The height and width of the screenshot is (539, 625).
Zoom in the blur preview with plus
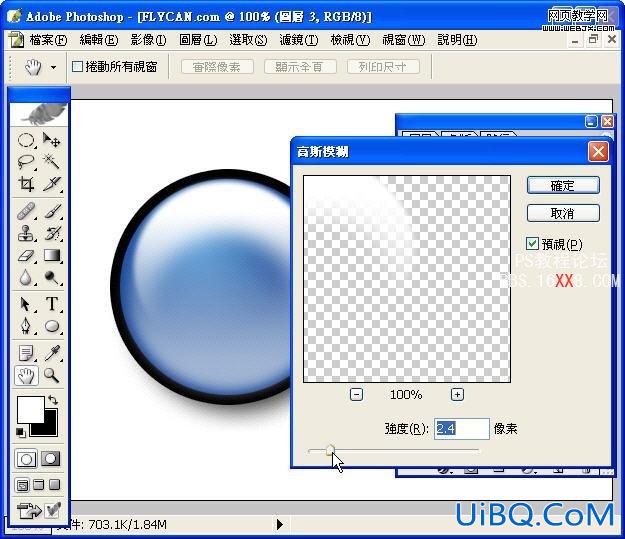[457, 395]
